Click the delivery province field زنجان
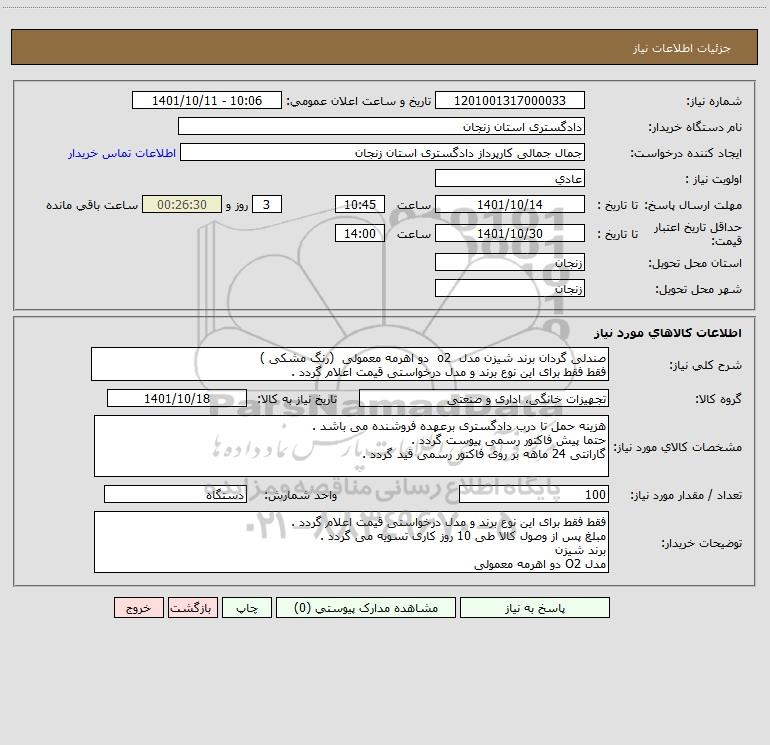The image size is (770, 745). 510,262
